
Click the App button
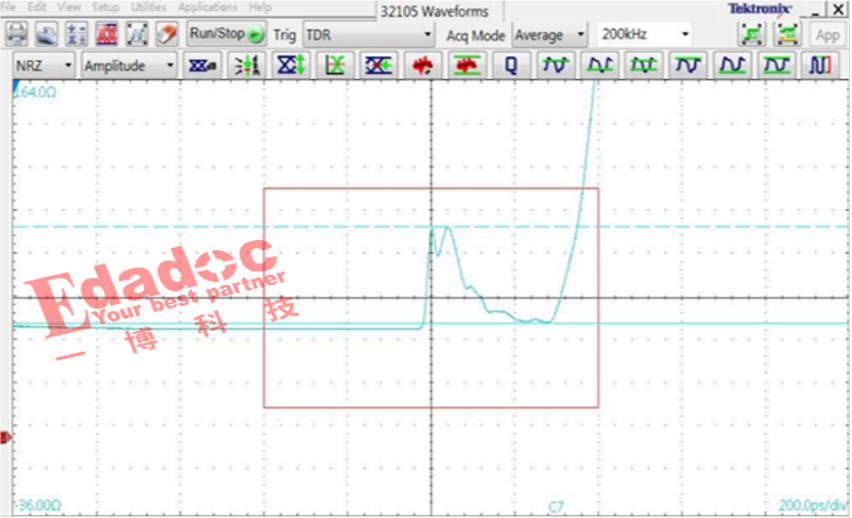coord(827,35)
